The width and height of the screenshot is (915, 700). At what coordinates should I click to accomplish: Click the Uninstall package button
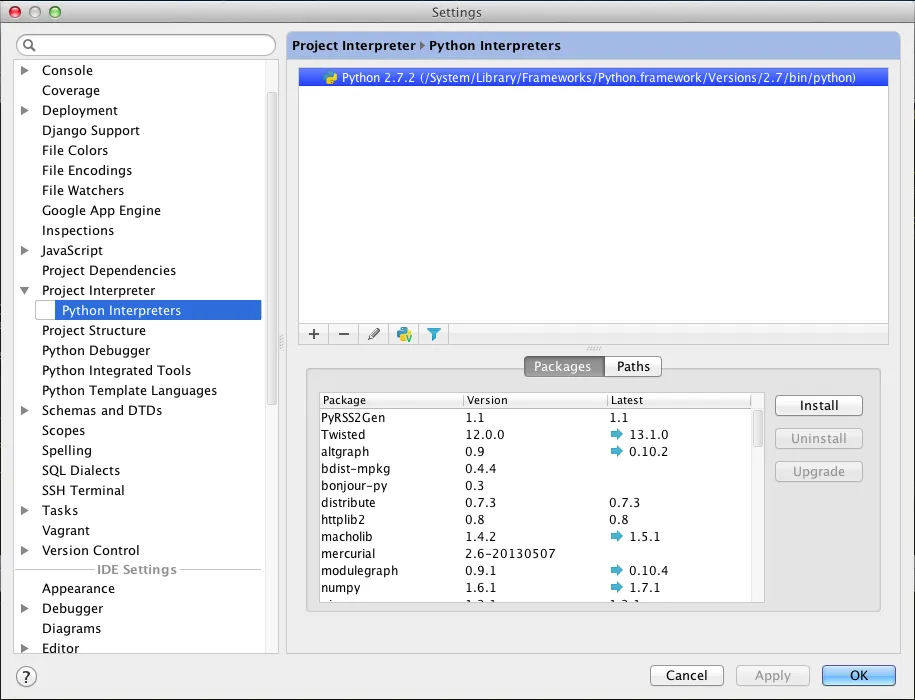tap(819, 439)
